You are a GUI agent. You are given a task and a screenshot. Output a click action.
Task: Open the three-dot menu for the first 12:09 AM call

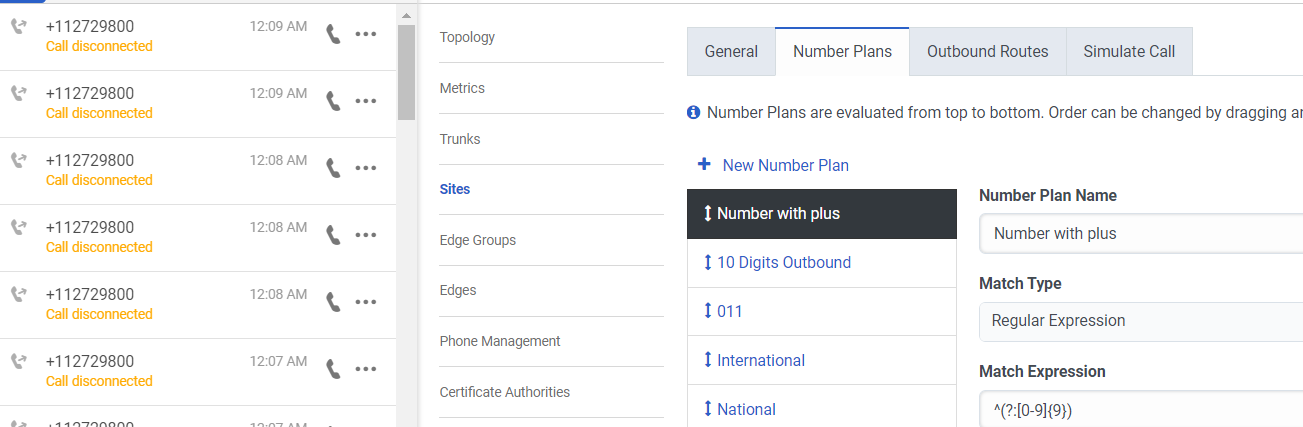pyautogui.click(x=366, y=34)
